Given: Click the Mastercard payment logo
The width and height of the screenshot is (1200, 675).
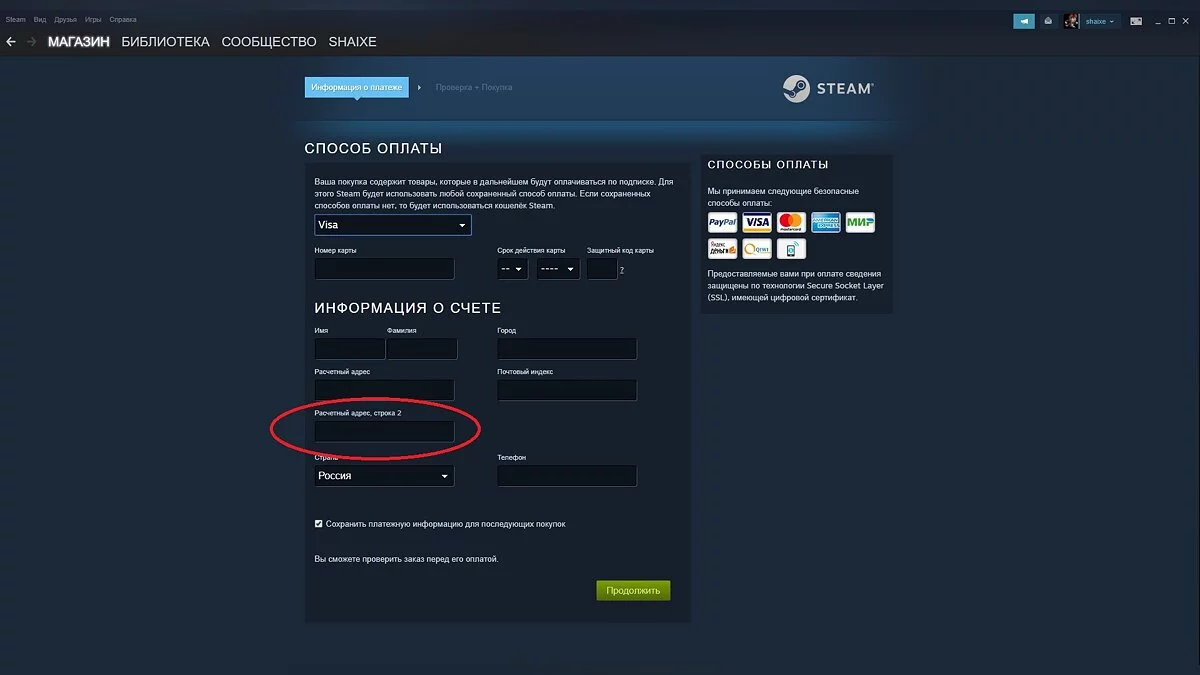Looking at the screenshot, I should (x=791, y=222).
